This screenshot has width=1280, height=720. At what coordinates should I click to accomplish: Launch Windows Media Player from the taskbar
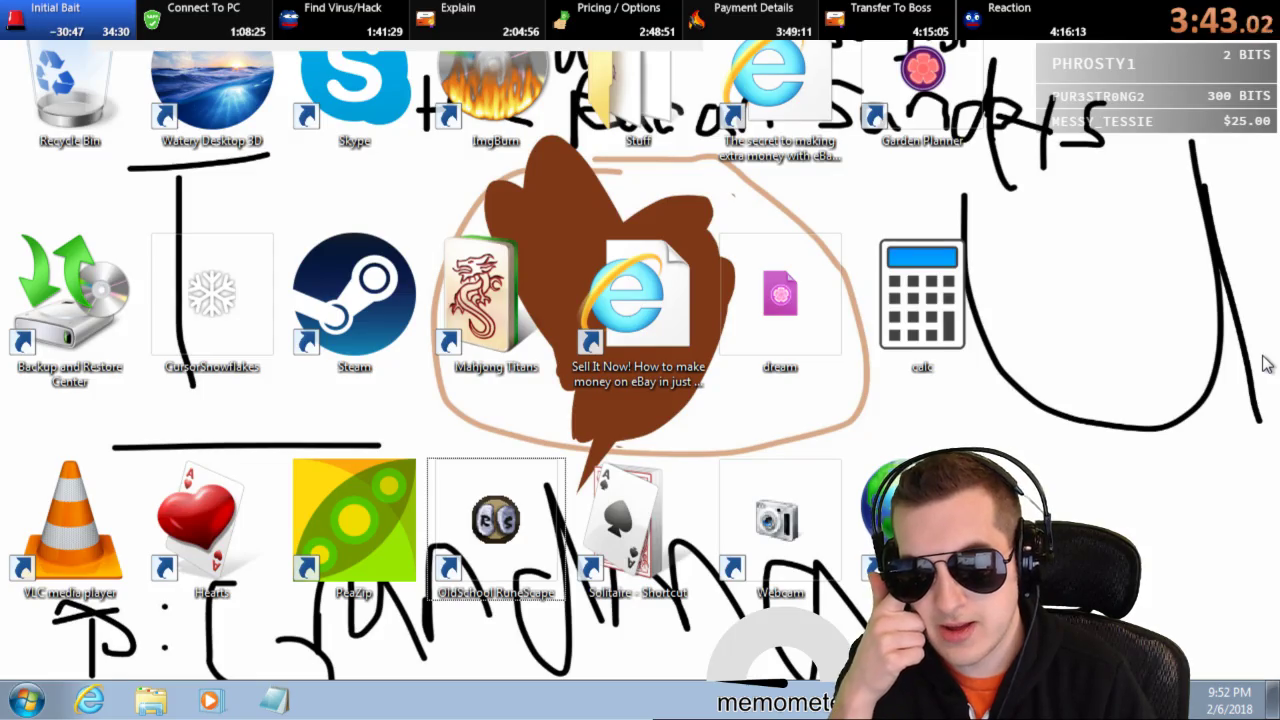click(211, 700)
